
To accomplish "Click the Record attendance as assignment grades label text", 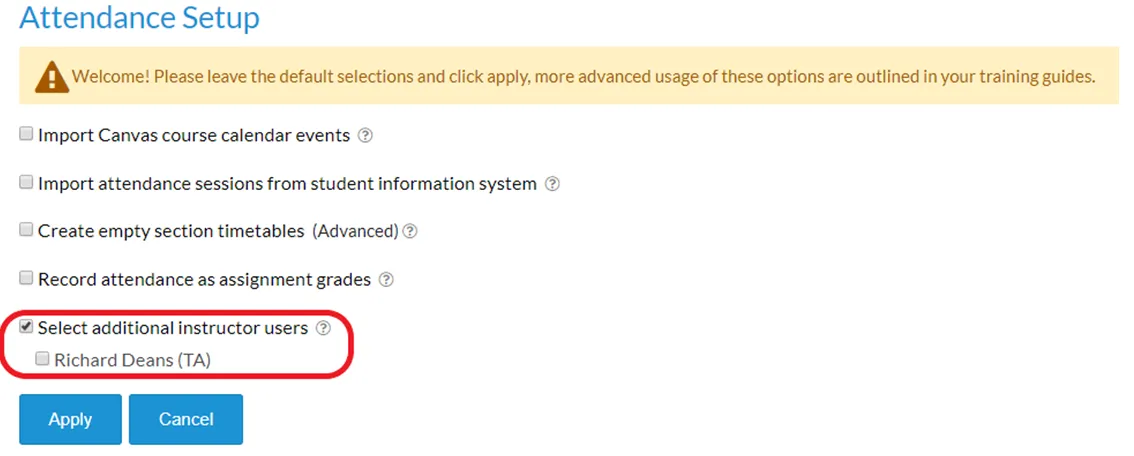I will tap(205, 280).
